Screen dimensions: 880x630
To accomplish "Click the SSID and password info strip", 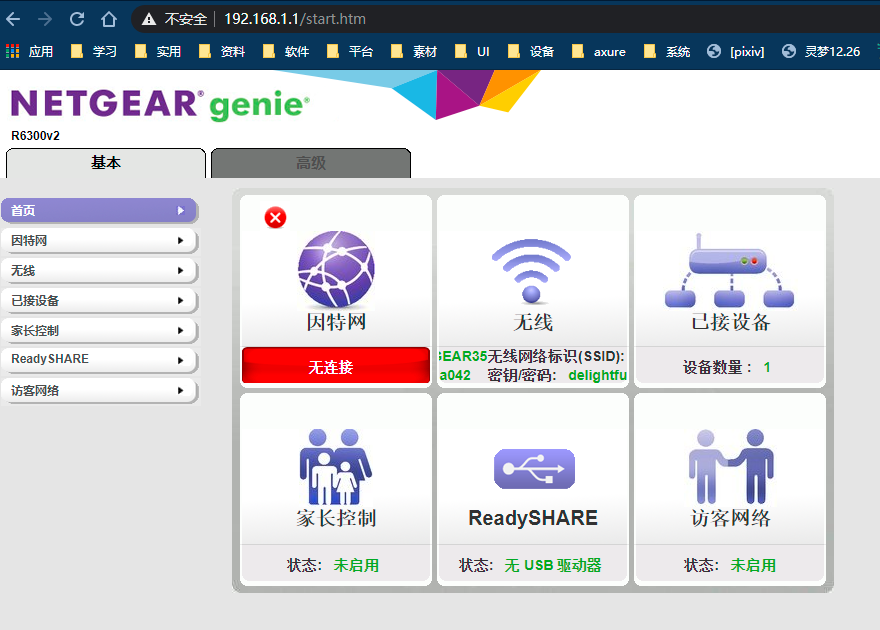I will coord(533,366).
